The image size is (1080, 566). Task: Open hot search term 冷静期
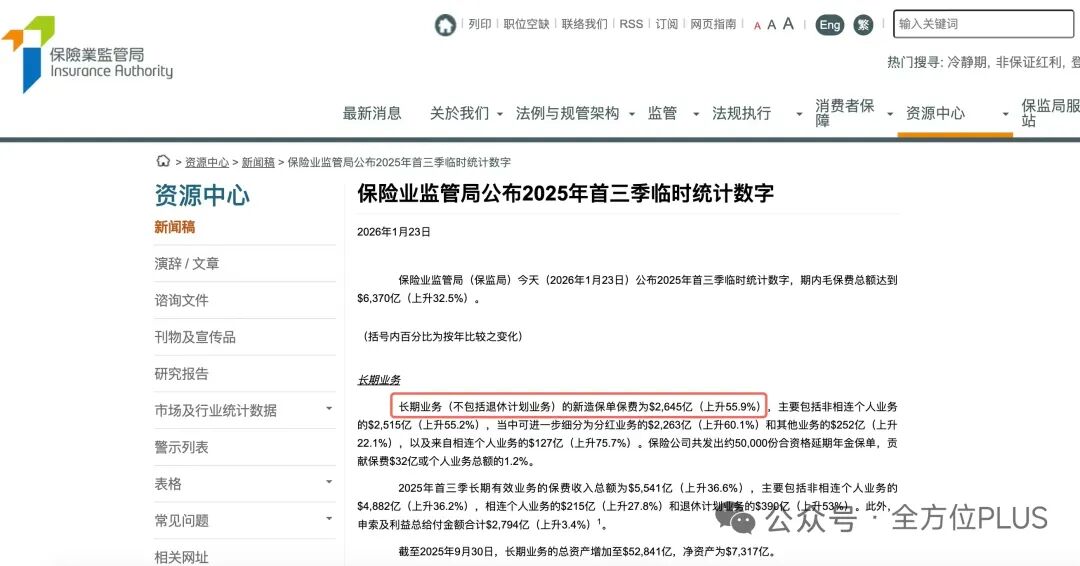pyautogui.click(x=967, y=62)
